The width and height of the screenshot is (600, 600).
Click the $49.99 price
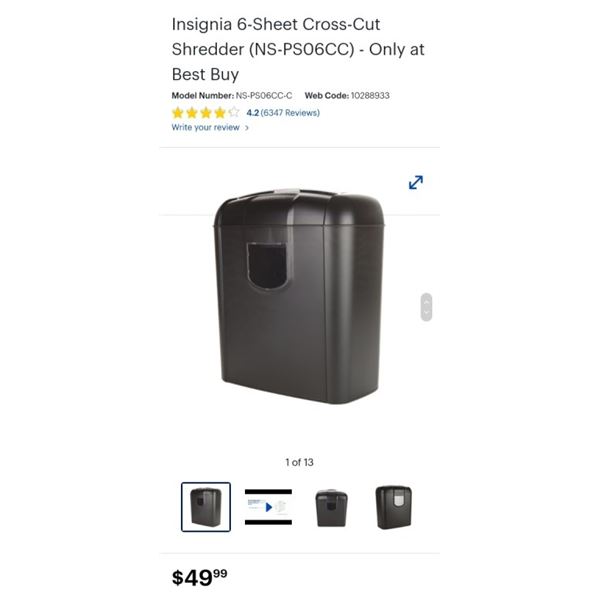(x=199, y=577)
